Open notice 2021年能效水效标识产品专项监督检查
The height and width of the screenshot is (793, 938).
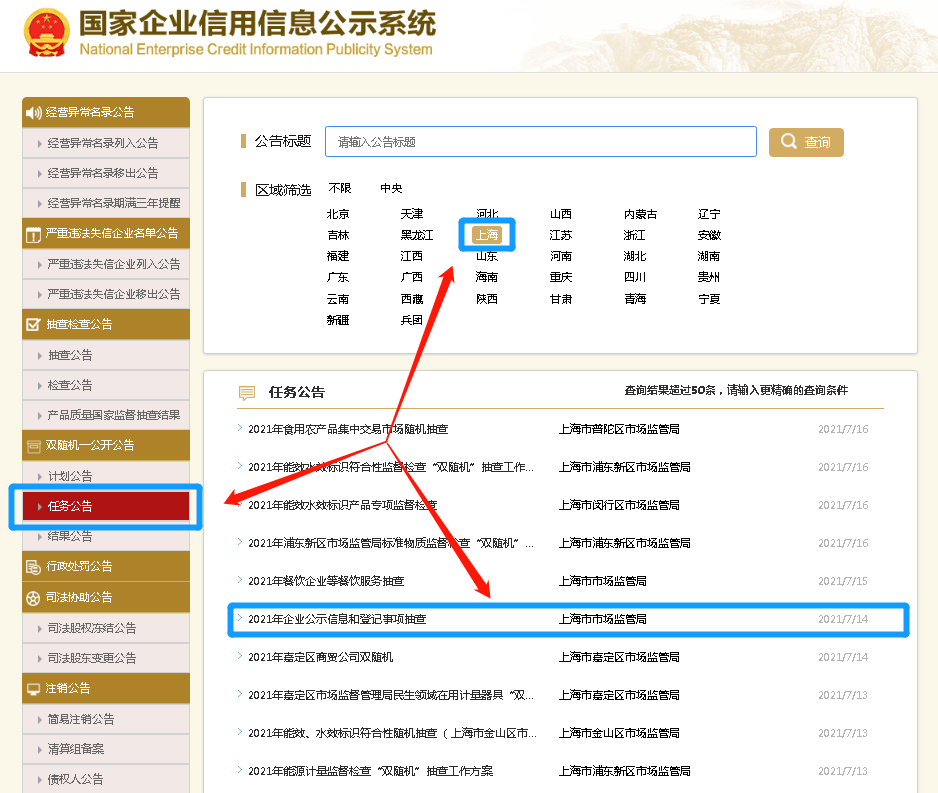[343, 505]
